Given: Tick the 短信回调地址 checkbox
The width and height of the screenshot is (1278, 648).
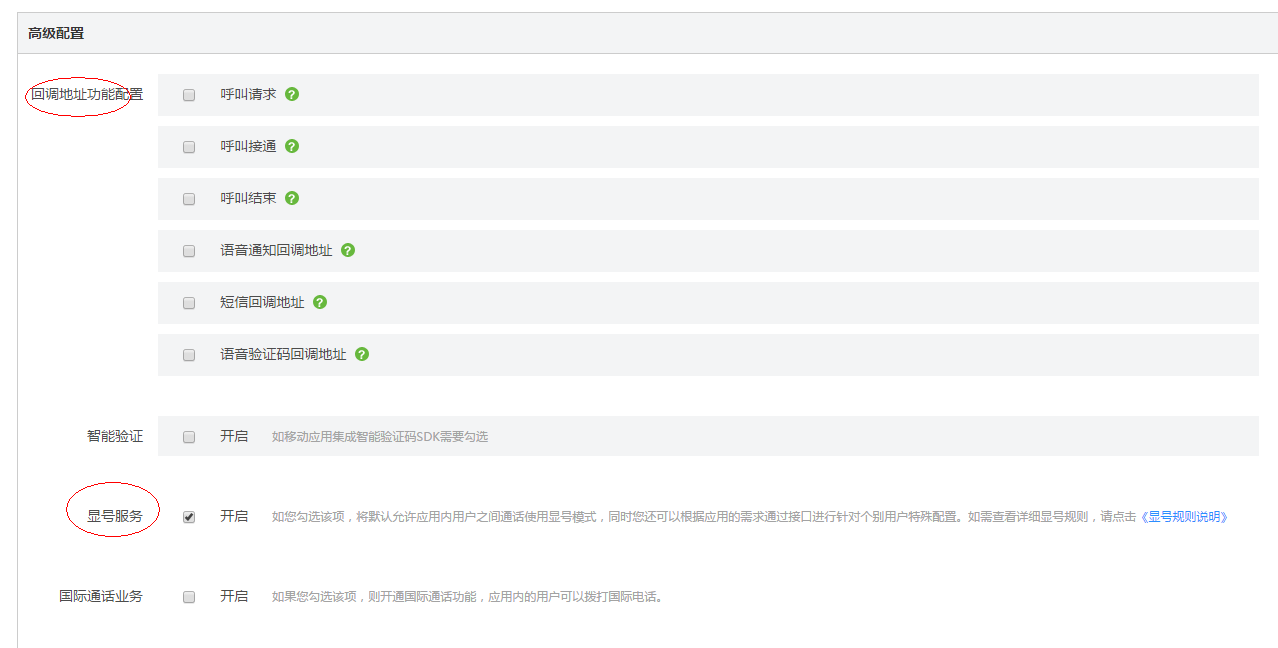Looking at the screenshot, I should [189, 303].
